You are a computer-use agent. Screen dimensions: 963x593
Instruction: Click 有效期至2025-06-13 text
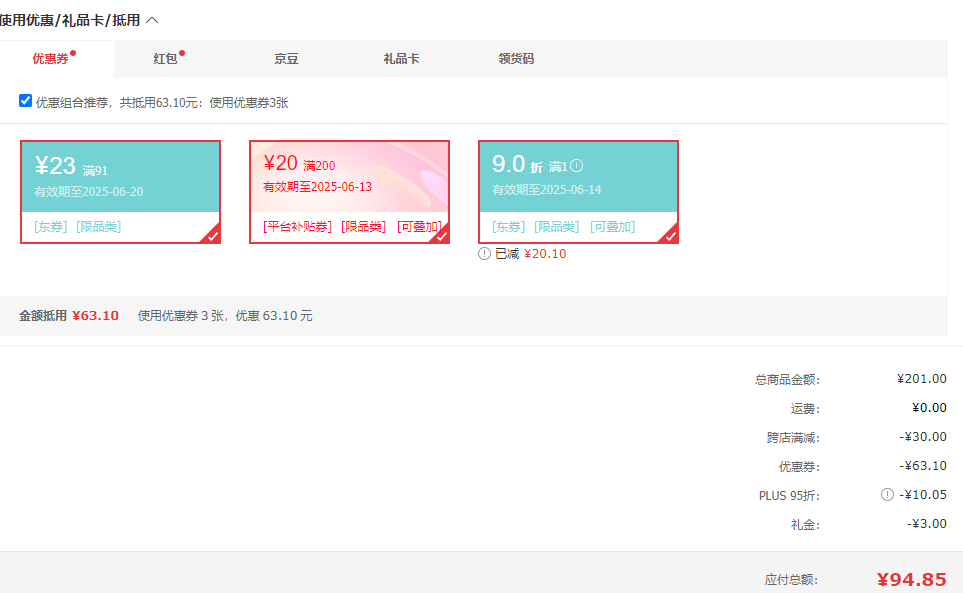[318, 187]
